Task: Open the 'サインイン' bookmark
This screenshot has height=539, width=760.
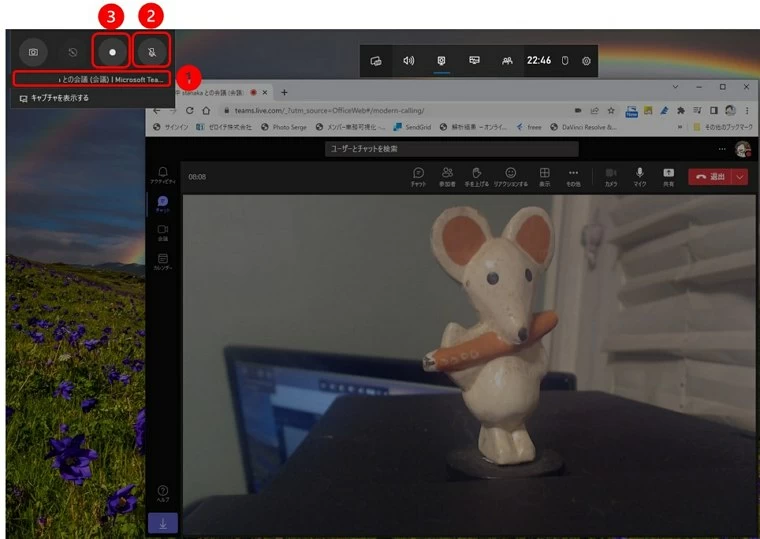Action: coord(171,127)
